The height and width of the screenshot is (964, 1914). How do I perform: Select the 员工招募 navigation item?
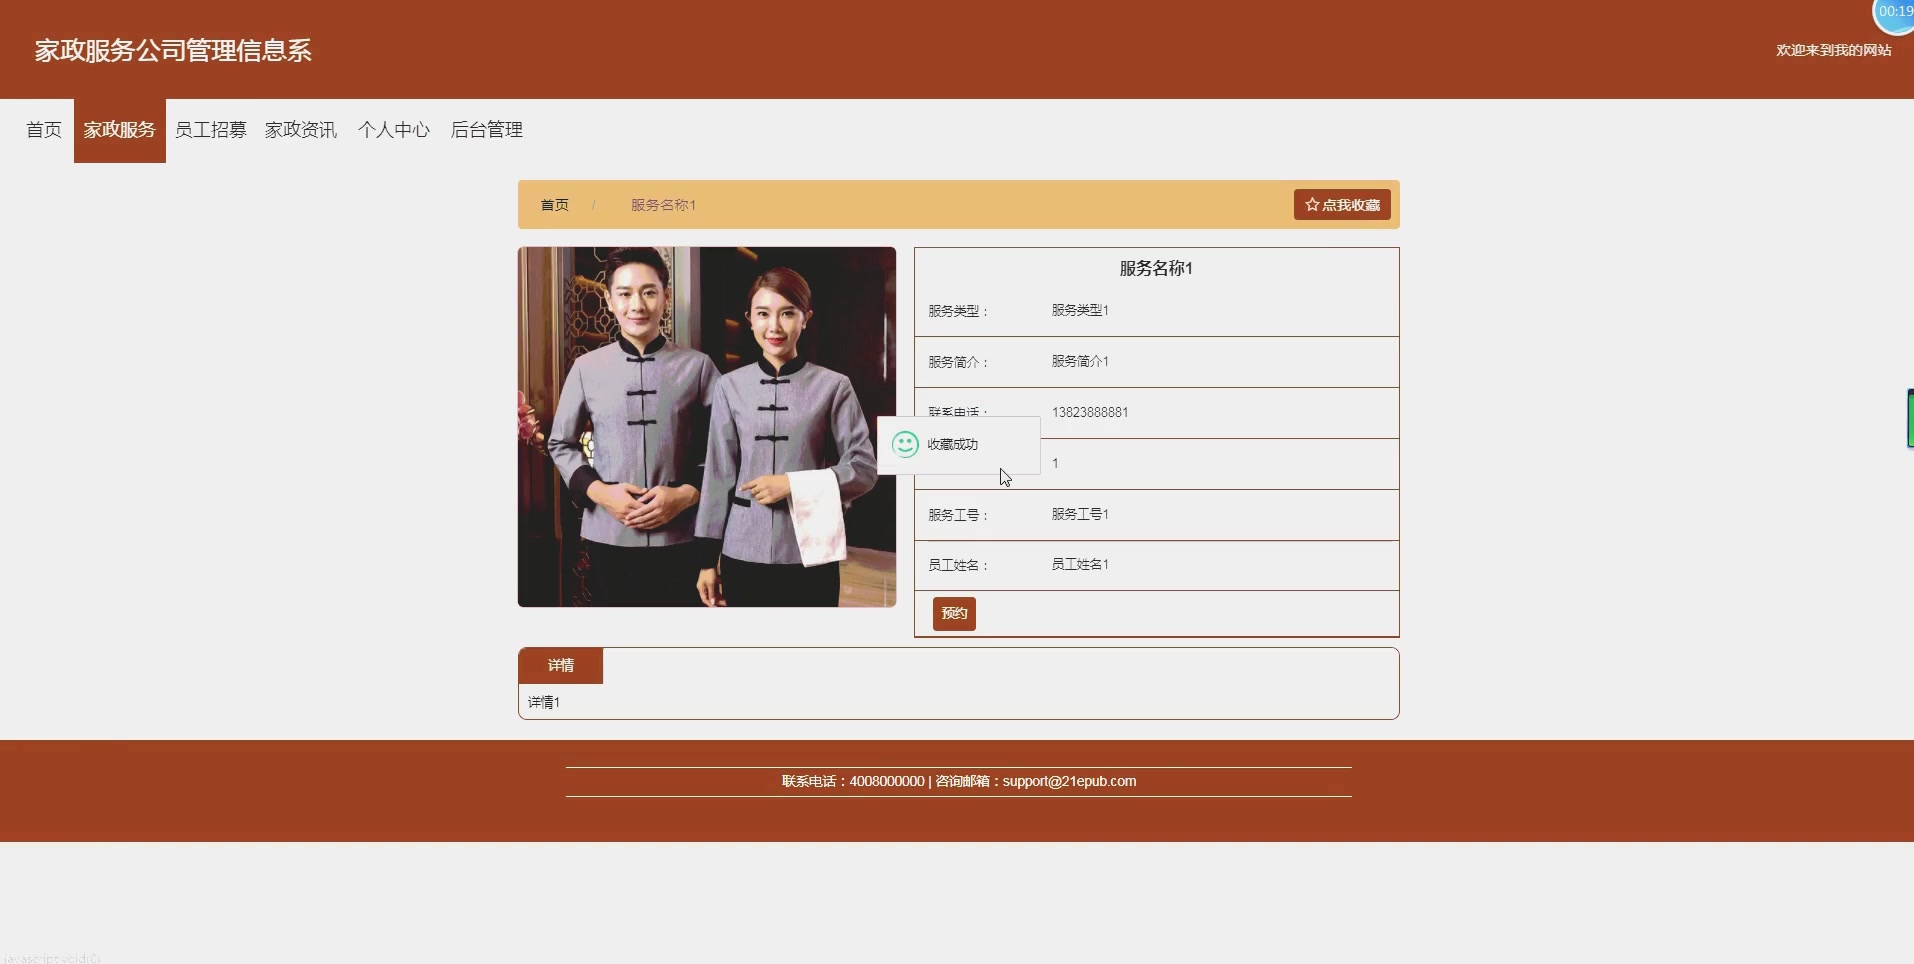point(210,129)
